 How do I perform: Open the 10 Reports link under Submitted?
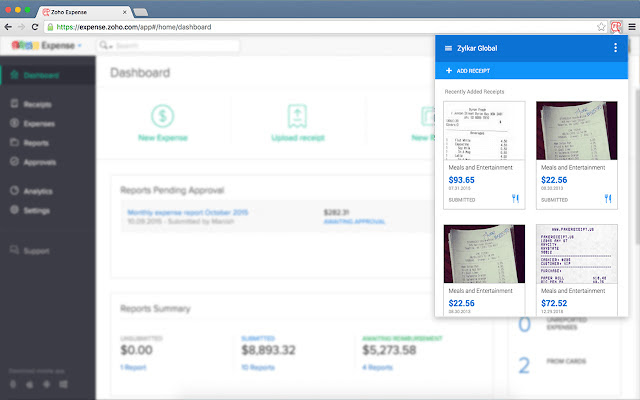point(258,367)
